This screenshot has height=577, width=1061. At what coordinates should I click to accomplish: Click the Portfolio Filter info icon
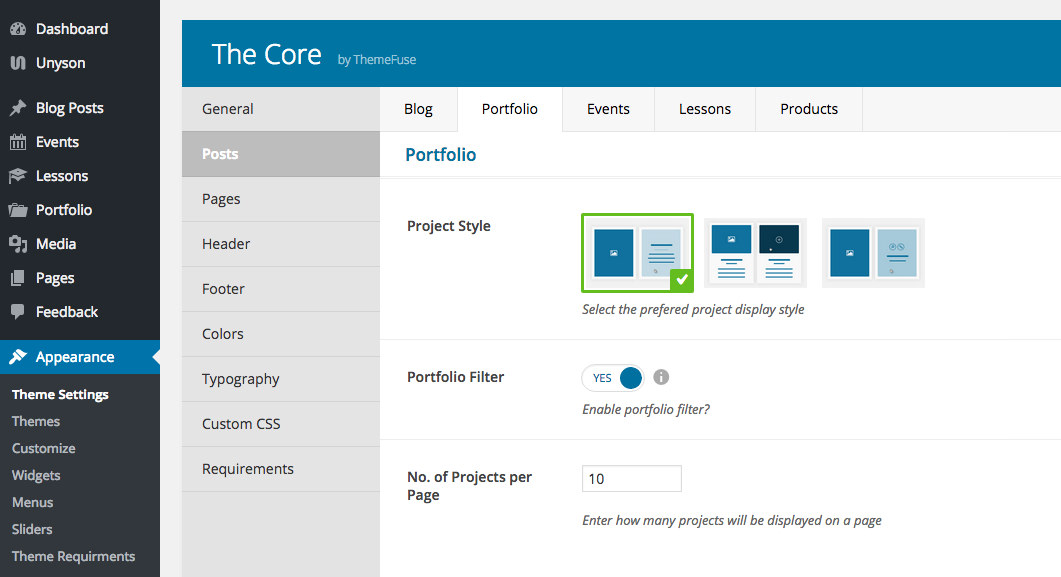pyautogui.click(x=661, y=377)
